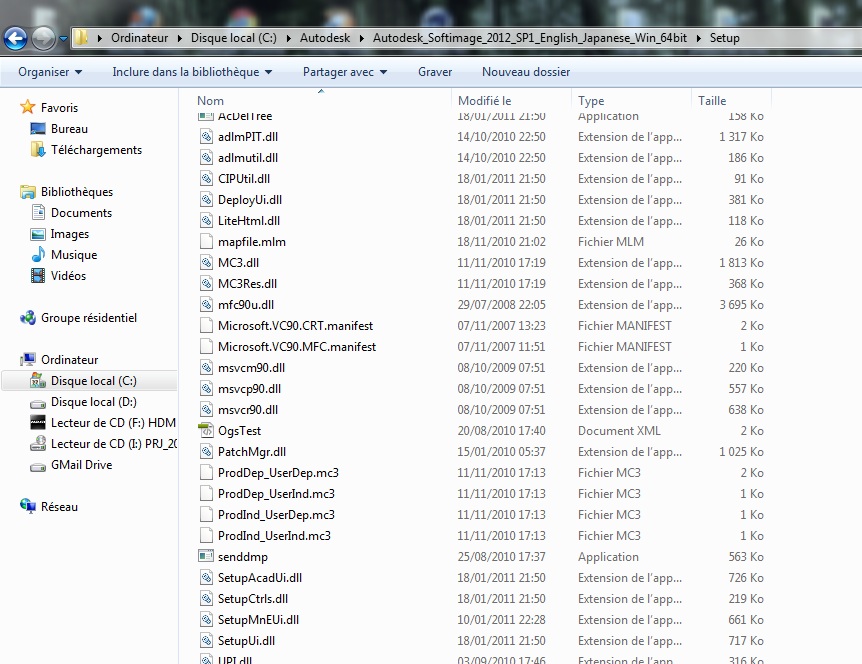Select Réseau network icon in sidebar

(27, 506)
